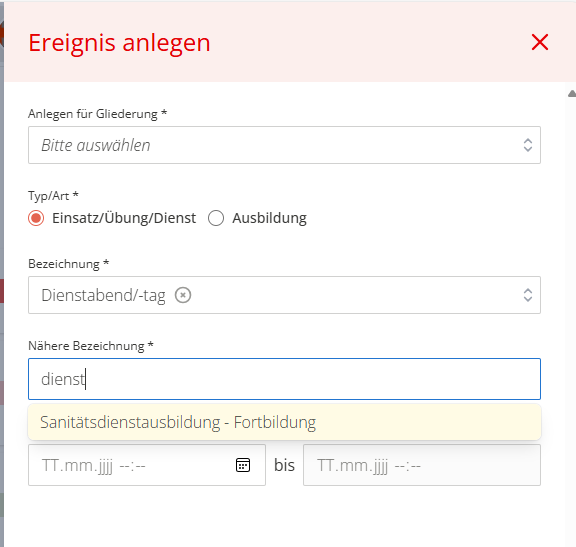Close the Ereignis anlegen dialog

540,42
